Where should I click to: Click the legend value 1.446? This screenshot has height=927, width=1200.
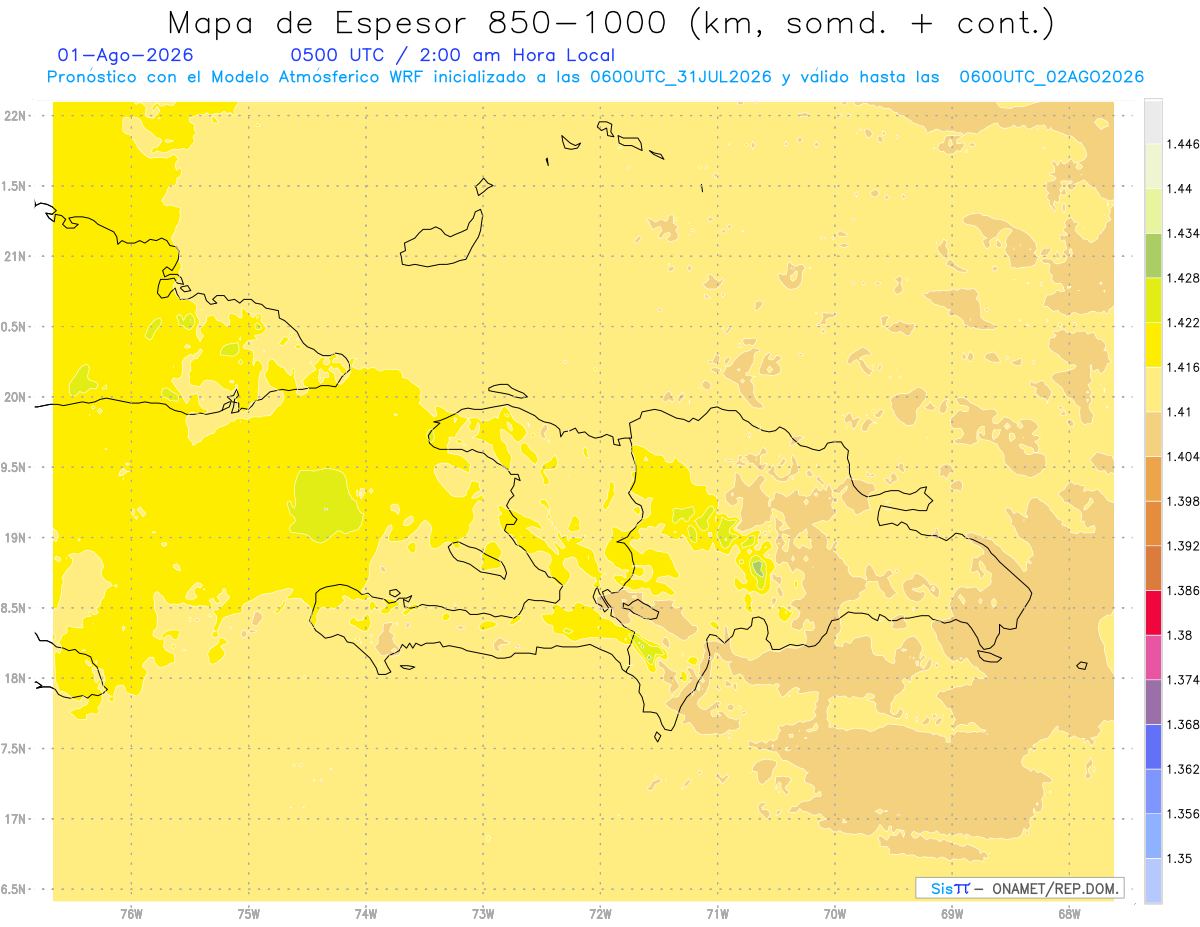(1182, 144)
